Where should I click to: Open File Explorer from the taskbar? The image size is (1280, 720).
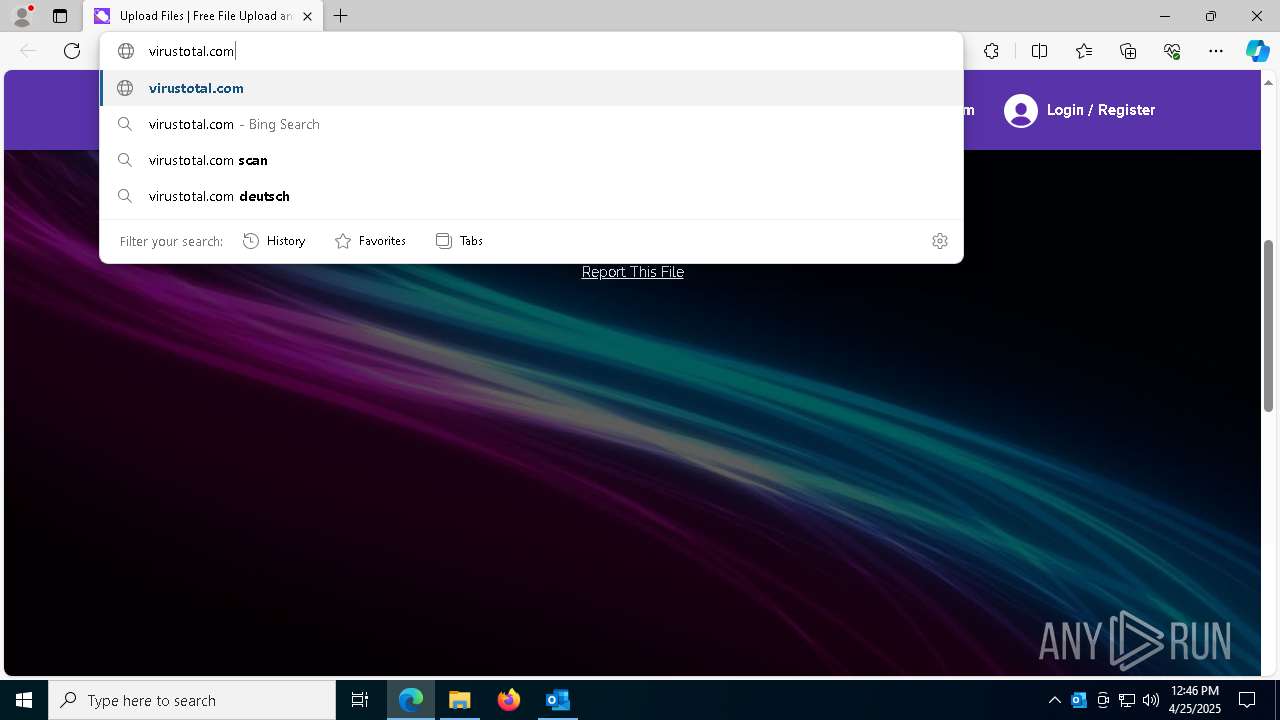(x=460, y=700)
